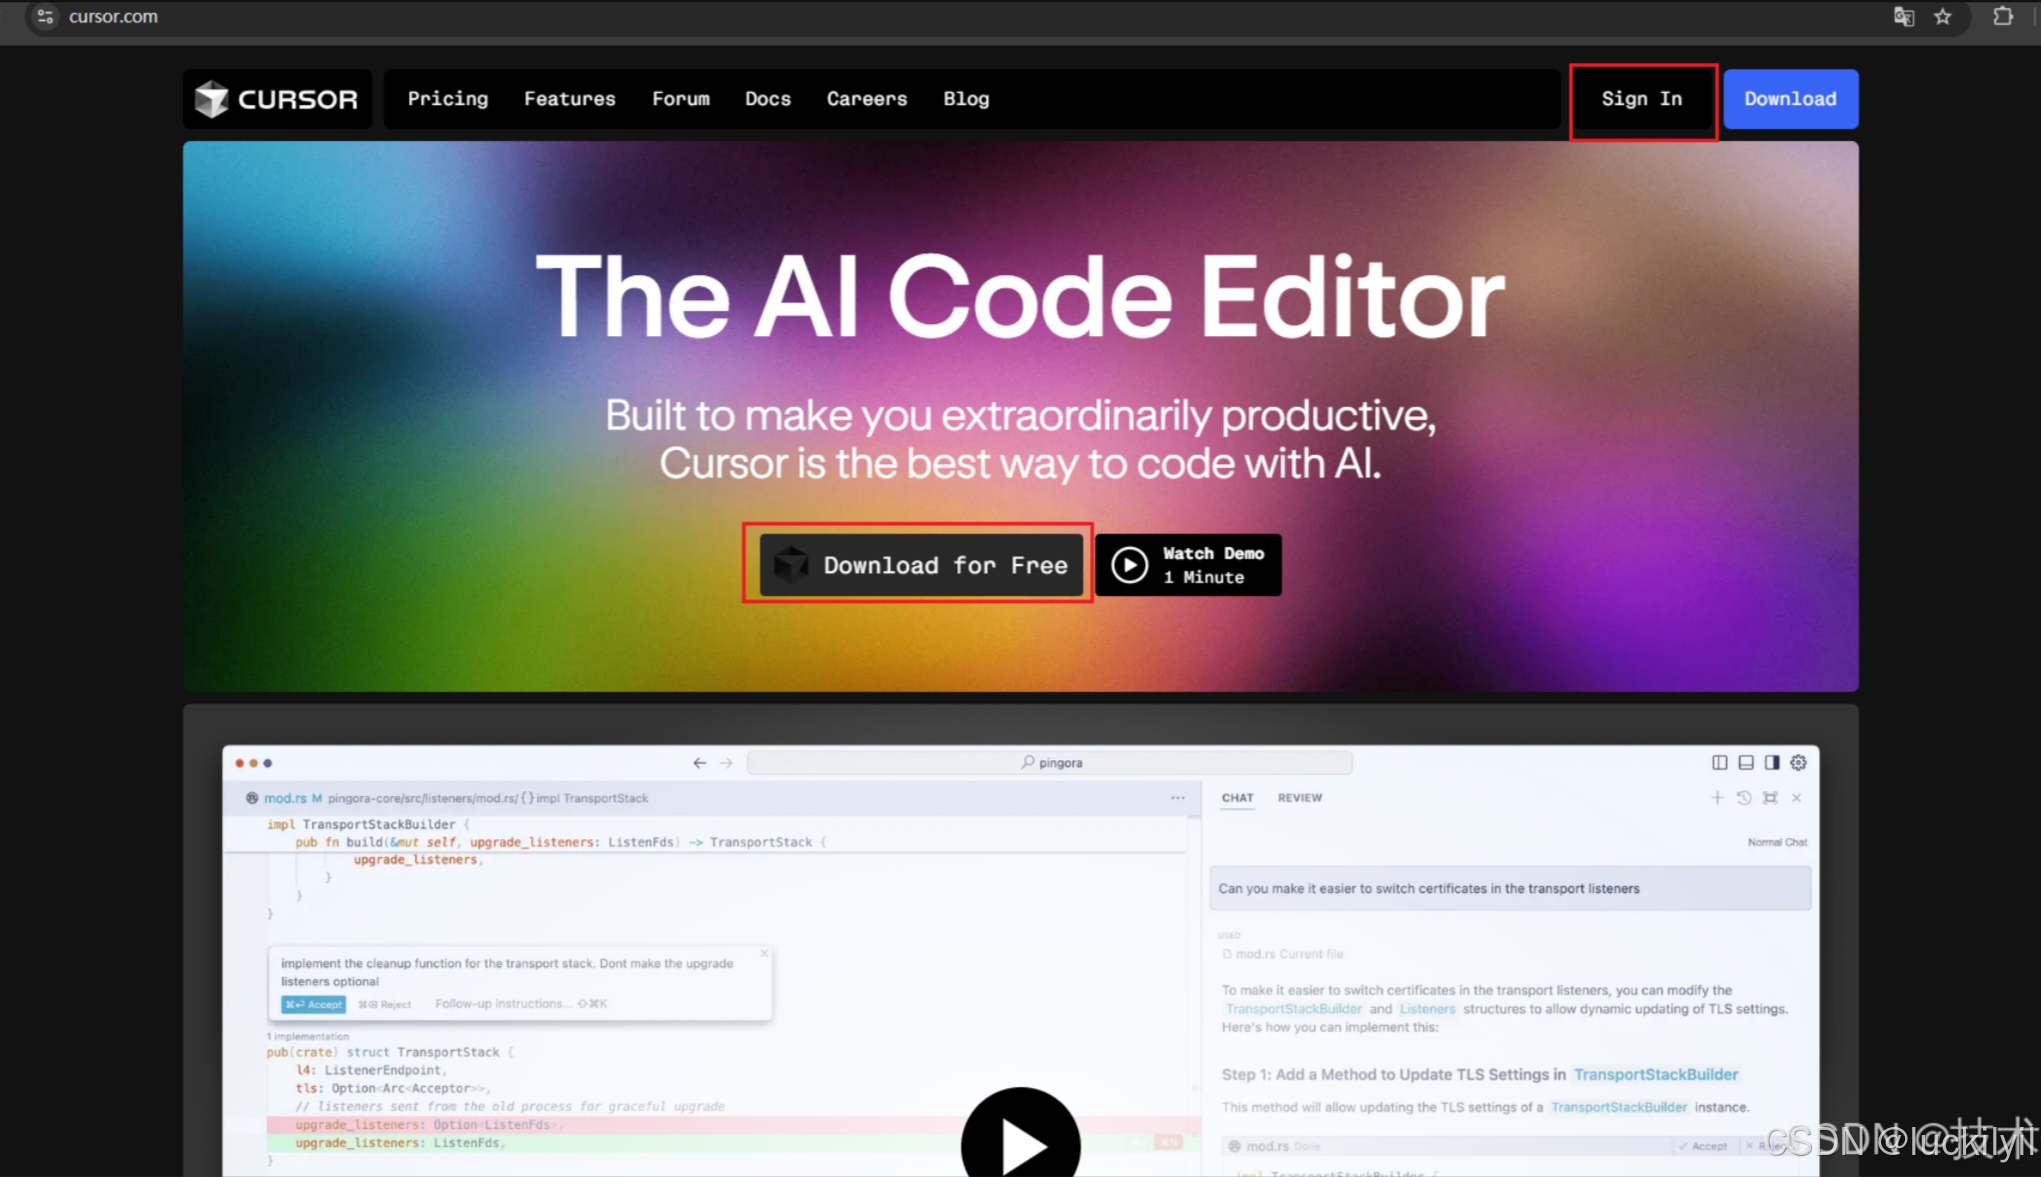Click the Cursor logo in the navbar
This screenshot has height=1177, width=2041.
point(277,99)
